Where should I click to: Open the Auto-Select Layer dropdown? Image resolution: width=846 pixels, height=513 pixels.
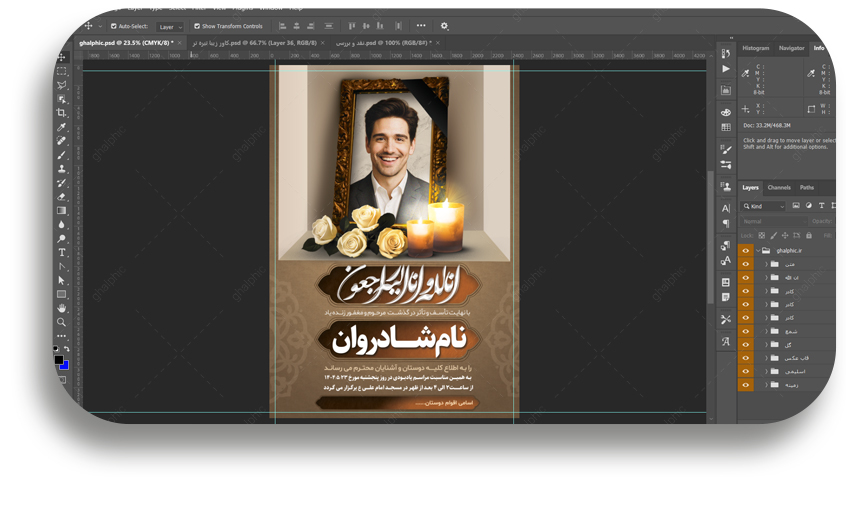170,26
